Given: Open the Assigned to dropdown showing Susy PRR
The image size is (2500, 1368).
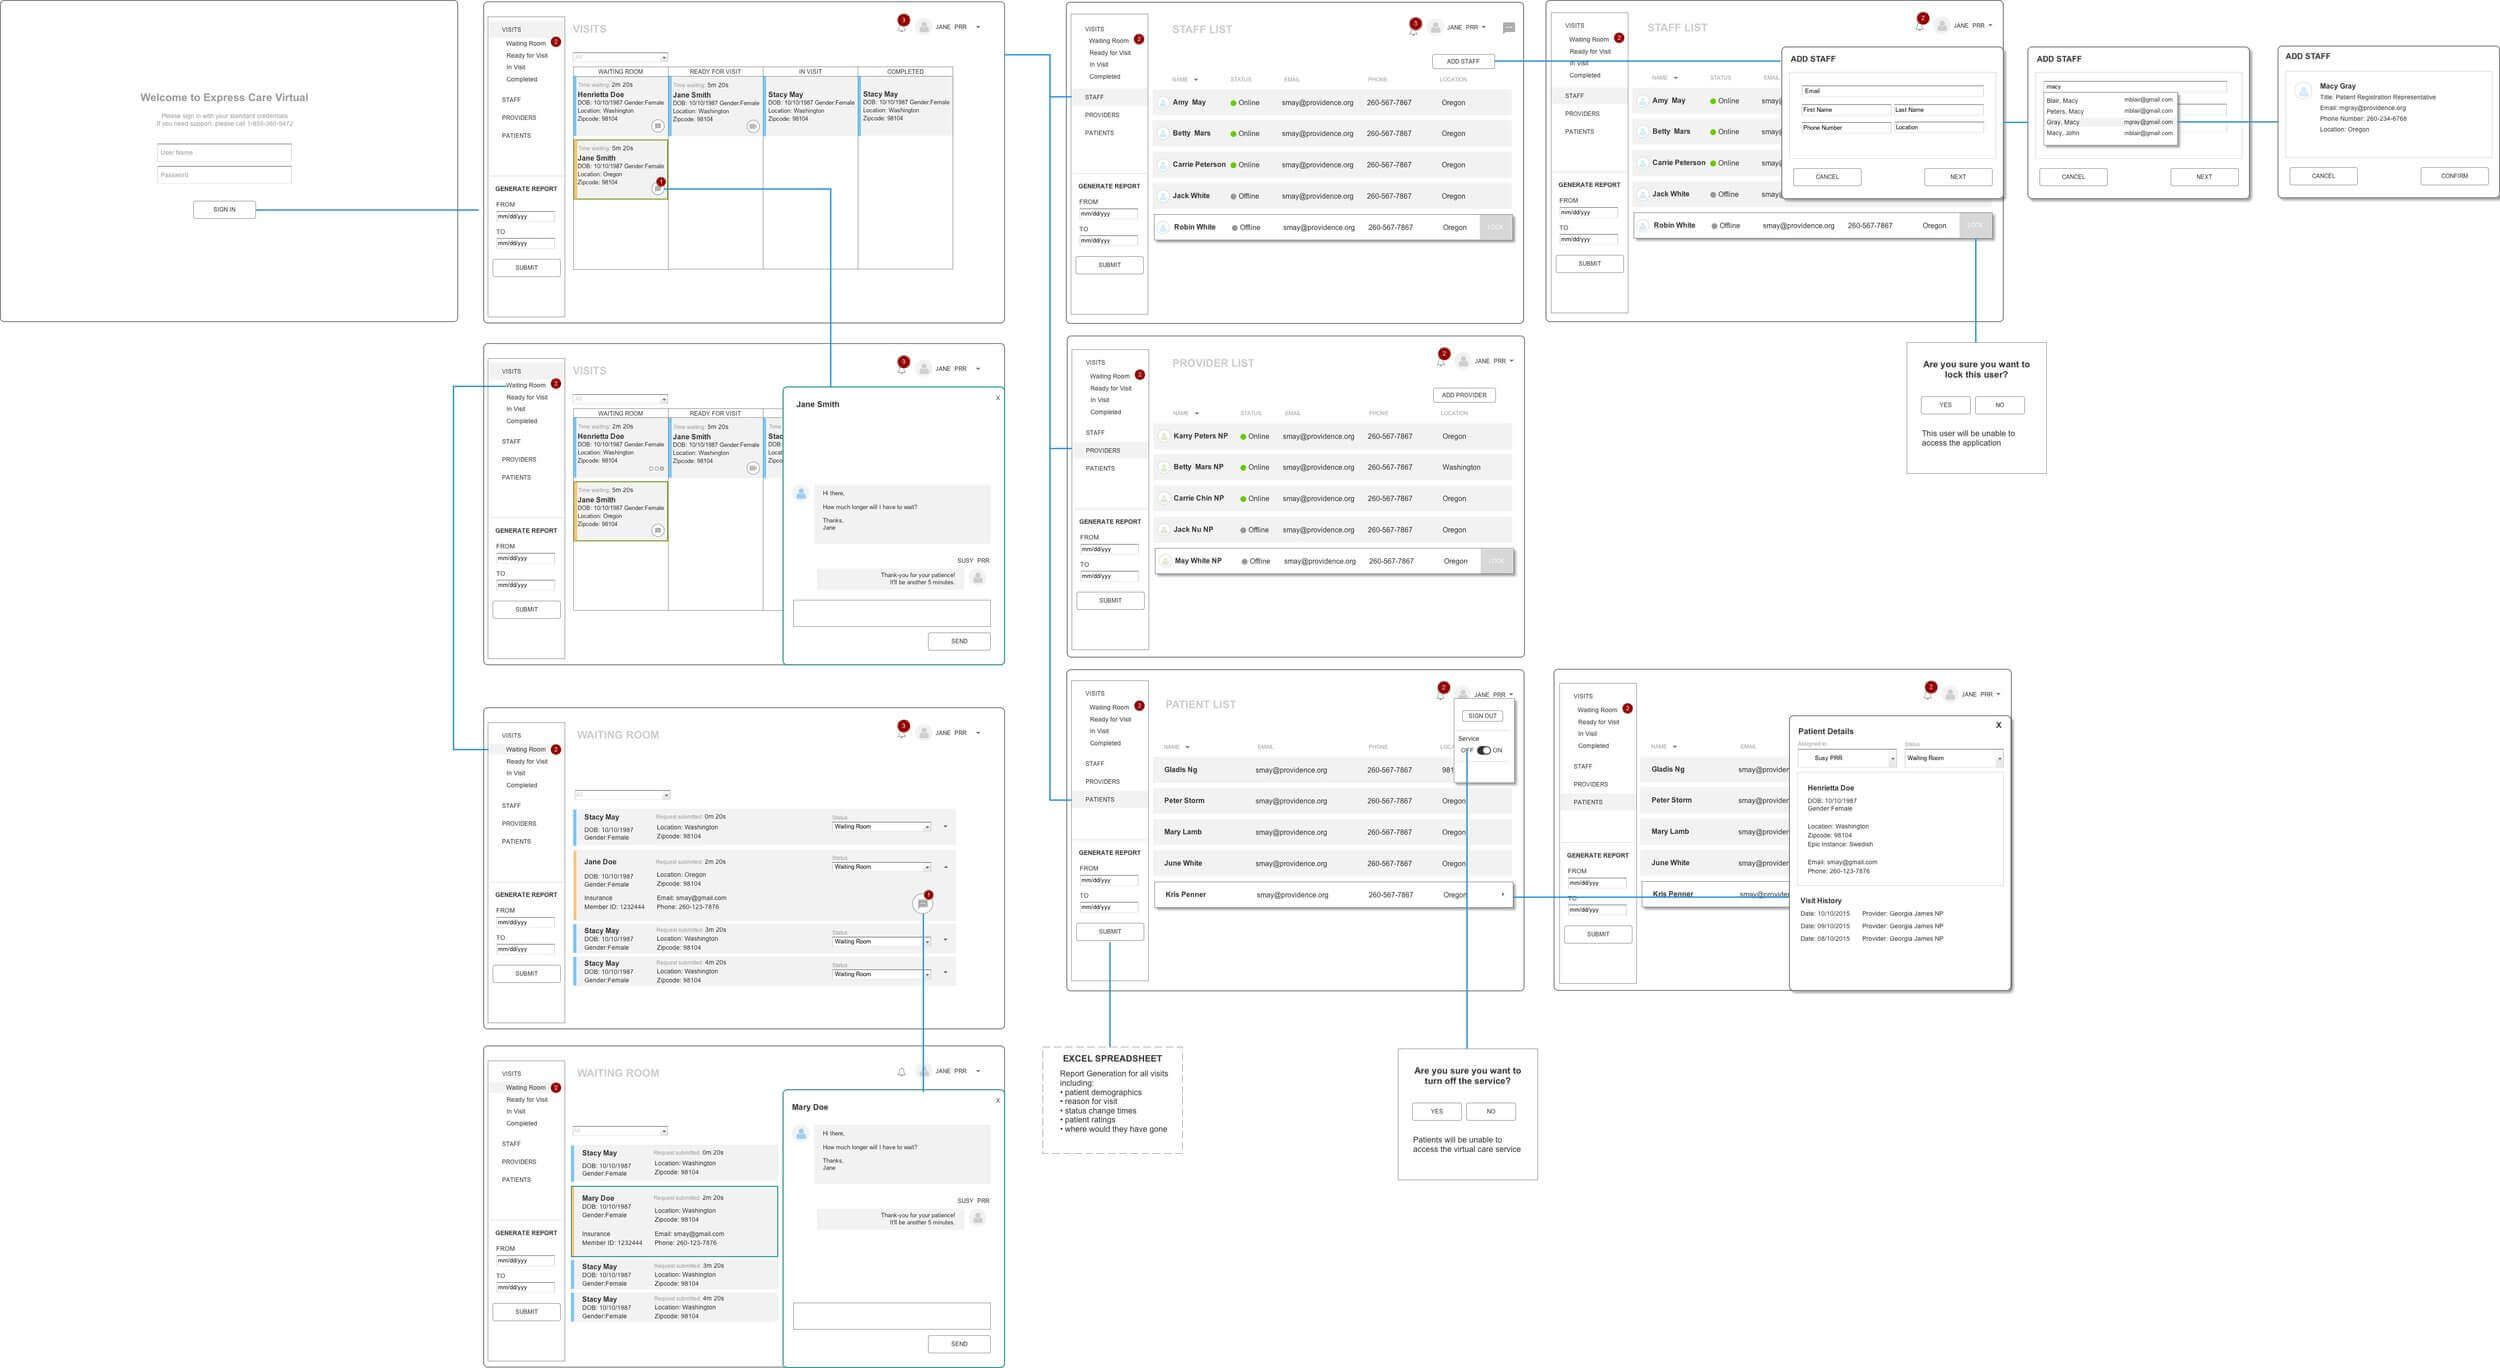Looking at the screenshot, I should [x=1846, y=758].
